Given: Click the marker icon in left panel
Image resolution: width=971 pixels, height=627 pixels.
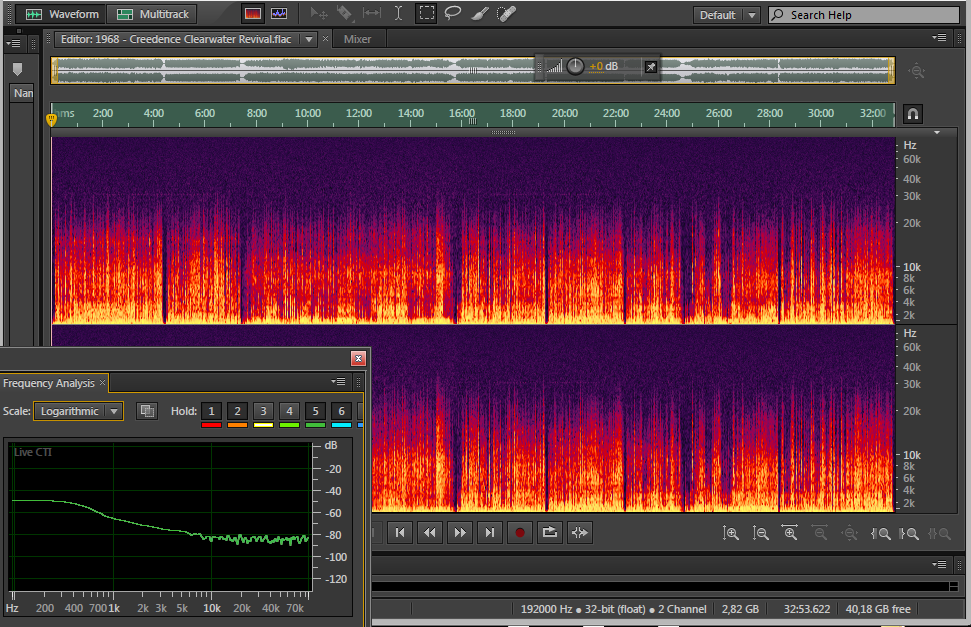Looking at the screenshot, I should tap(17, 69).
